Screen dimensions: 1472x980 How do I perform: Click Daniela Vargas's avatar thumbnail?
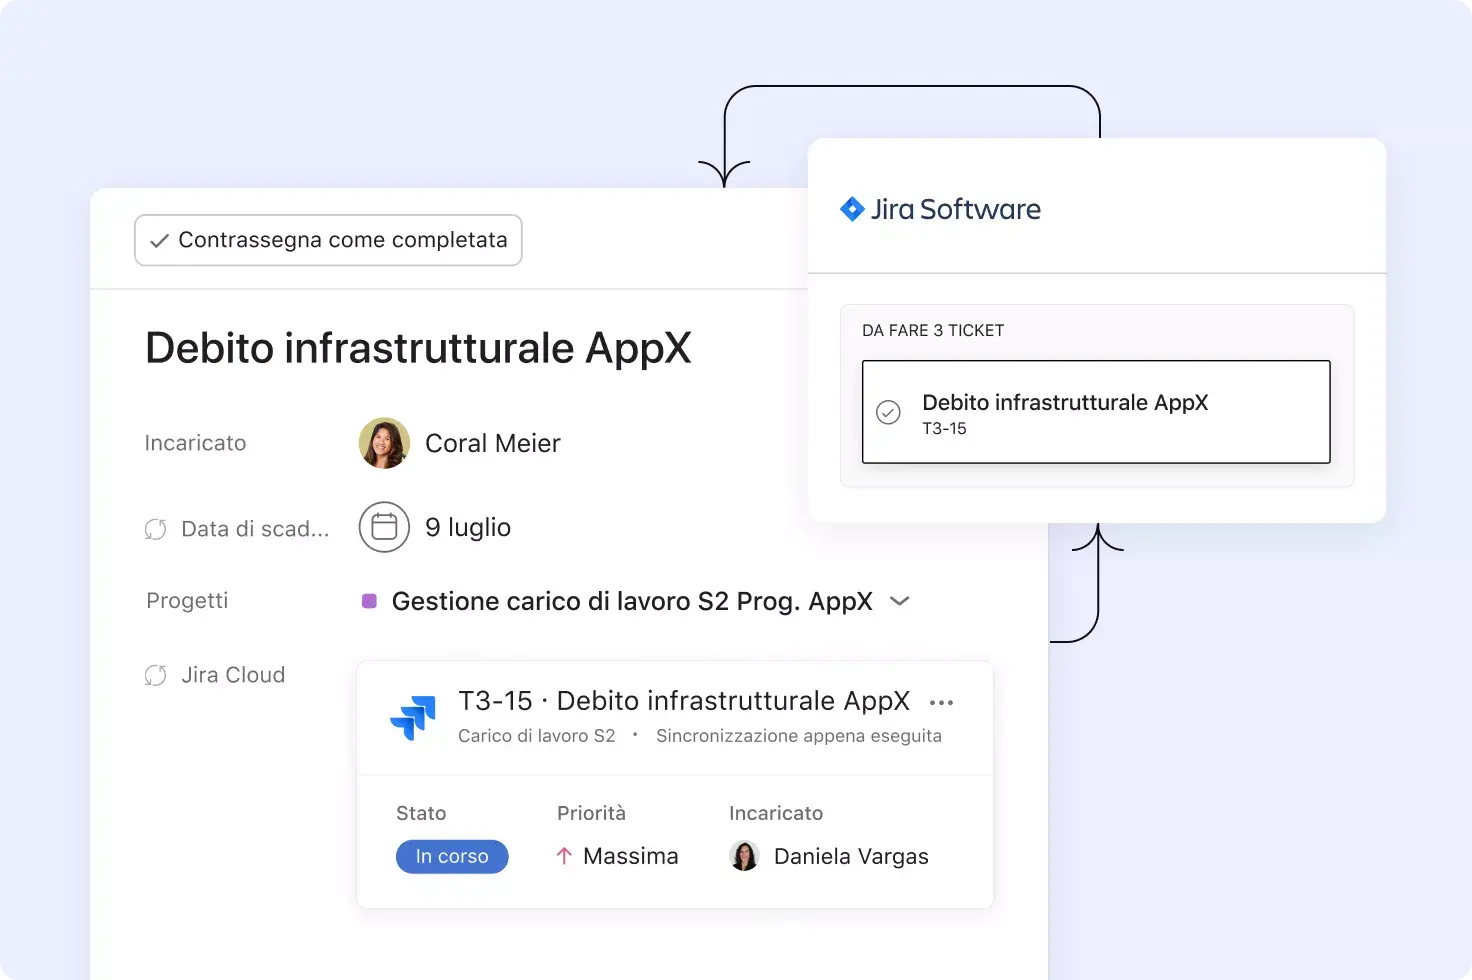744,856
